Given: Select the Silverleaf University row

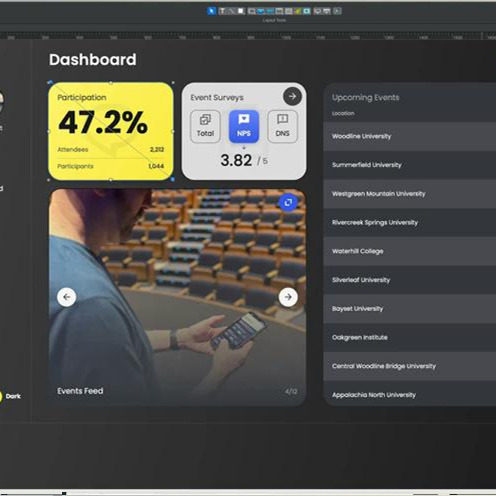Looking at the screenshot, I should tap(410, 280).
